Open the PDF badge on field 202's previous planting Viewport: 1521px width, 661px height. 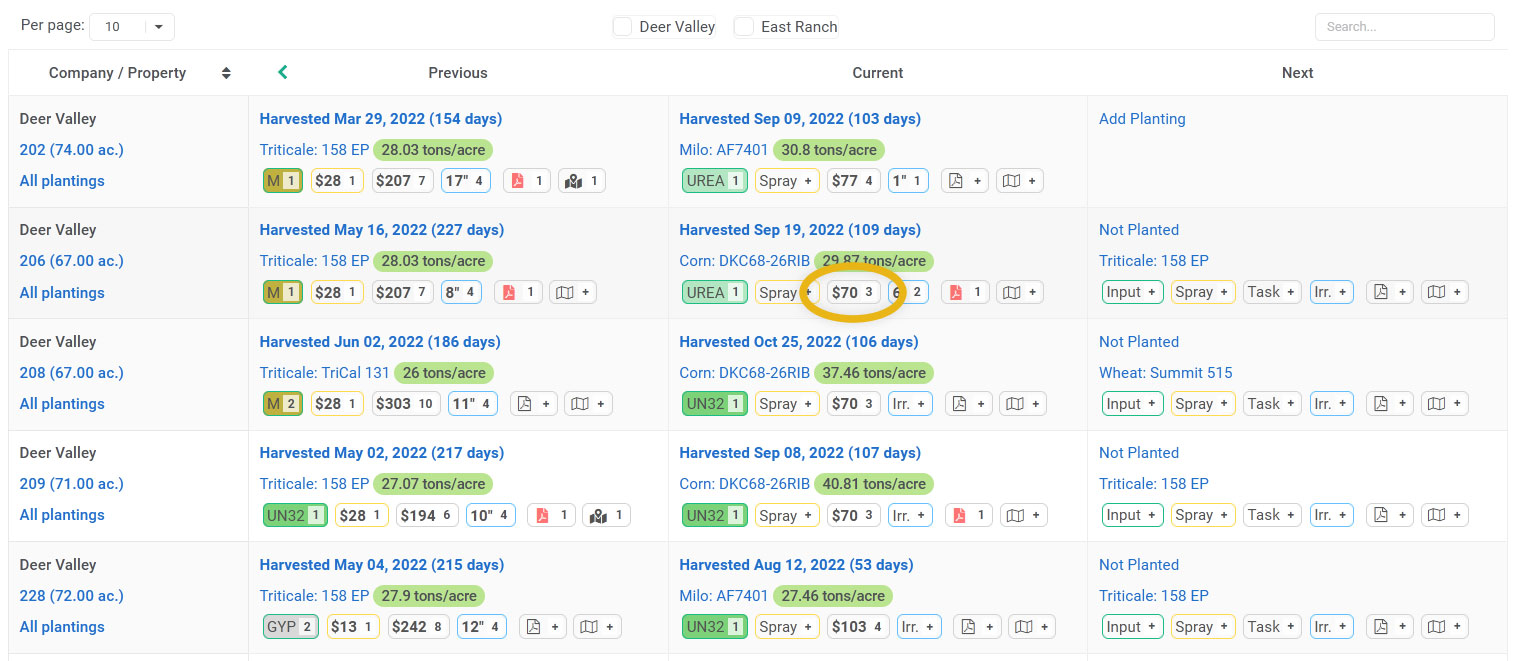(x=527, y=181)
